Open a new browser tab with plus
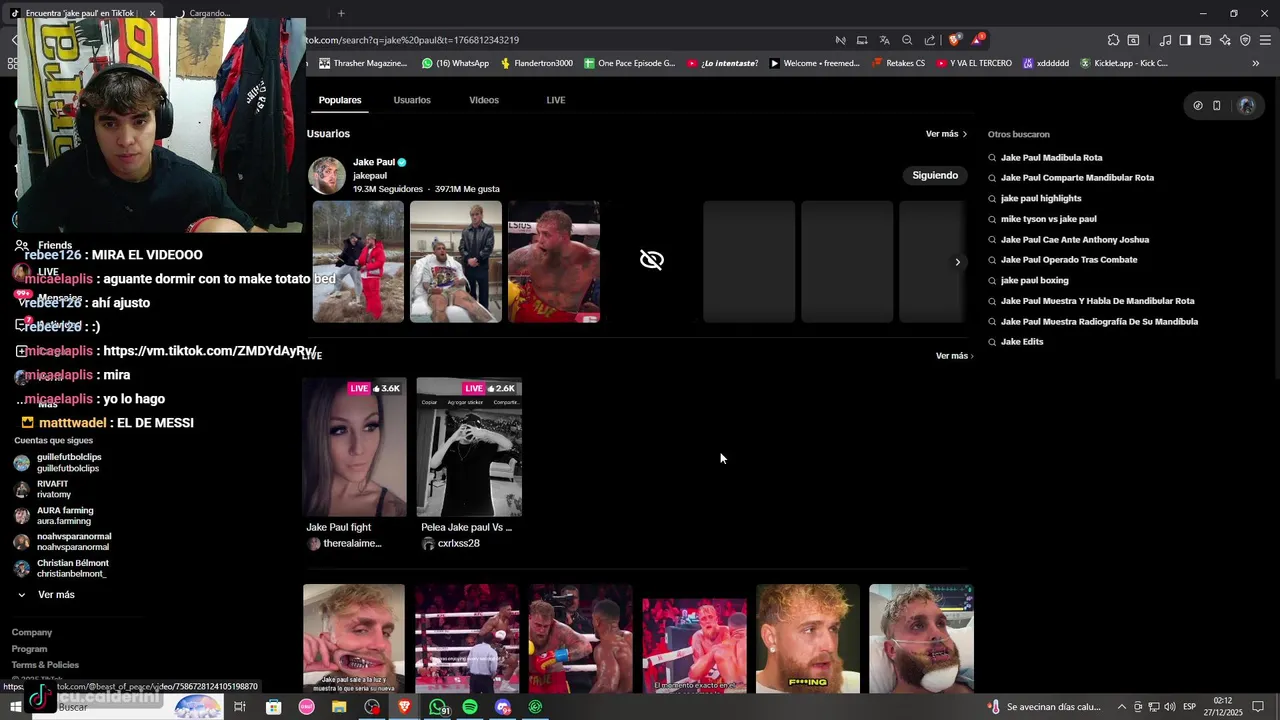1280x720 pixels. coord(341,13)
